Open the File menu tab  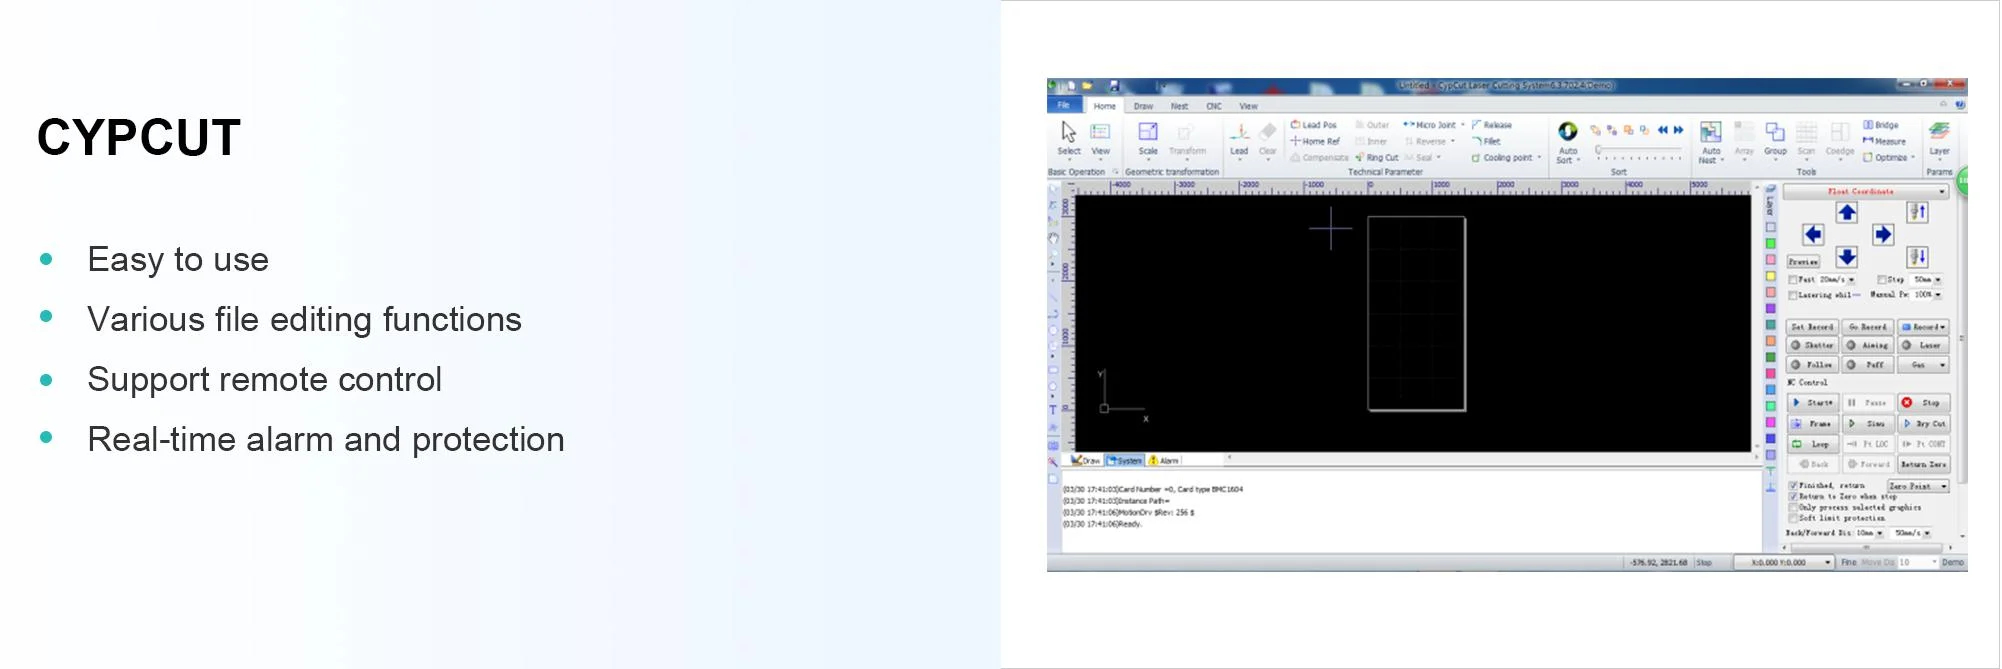(x=1064, y=105)
